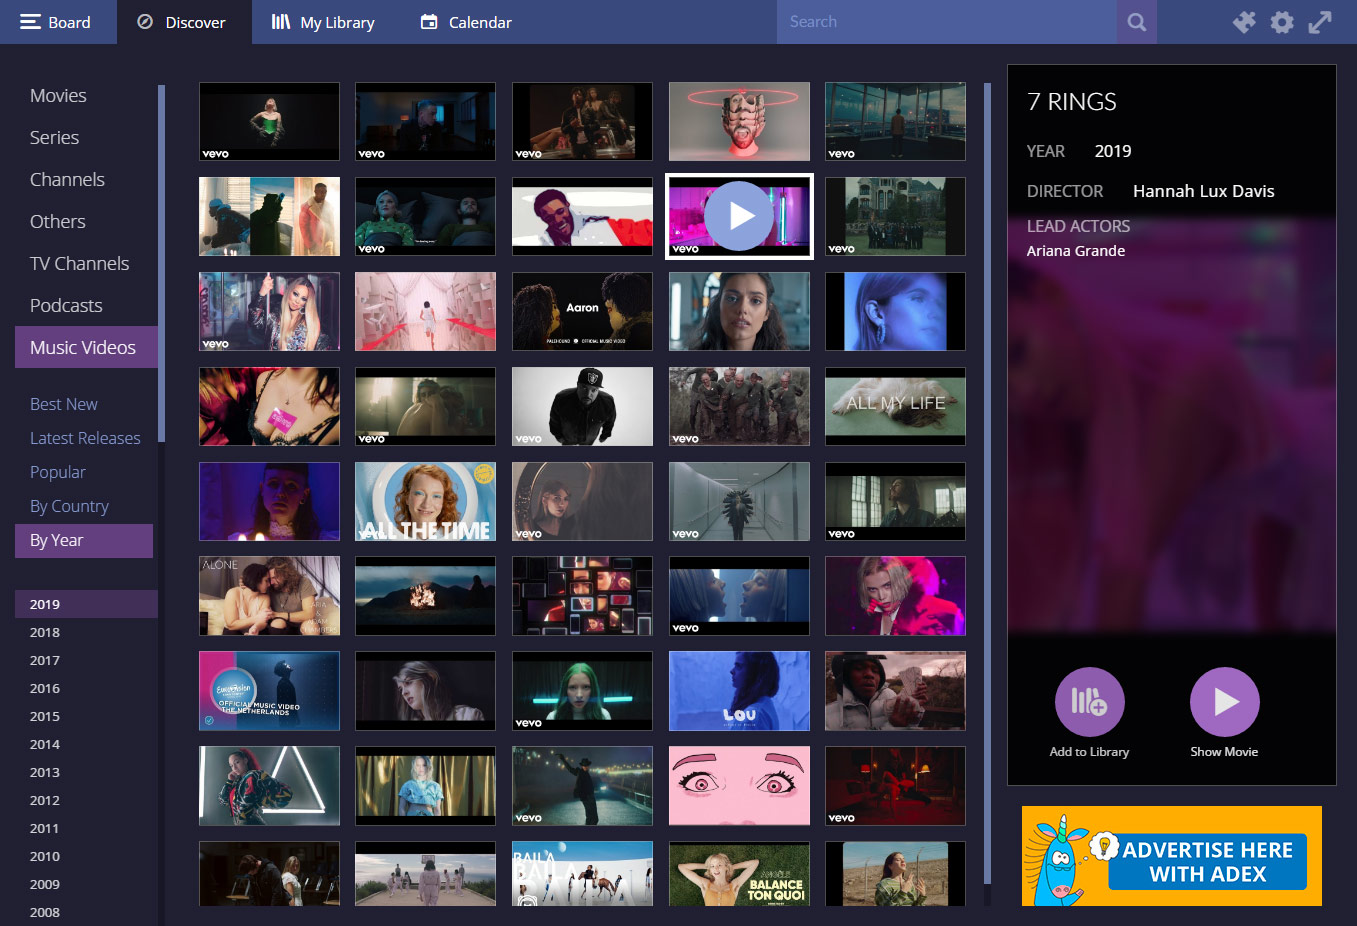Open the head with red halo thumbnail
The height and width of the screenshot is (926, 1357).
tap(739, 121)
